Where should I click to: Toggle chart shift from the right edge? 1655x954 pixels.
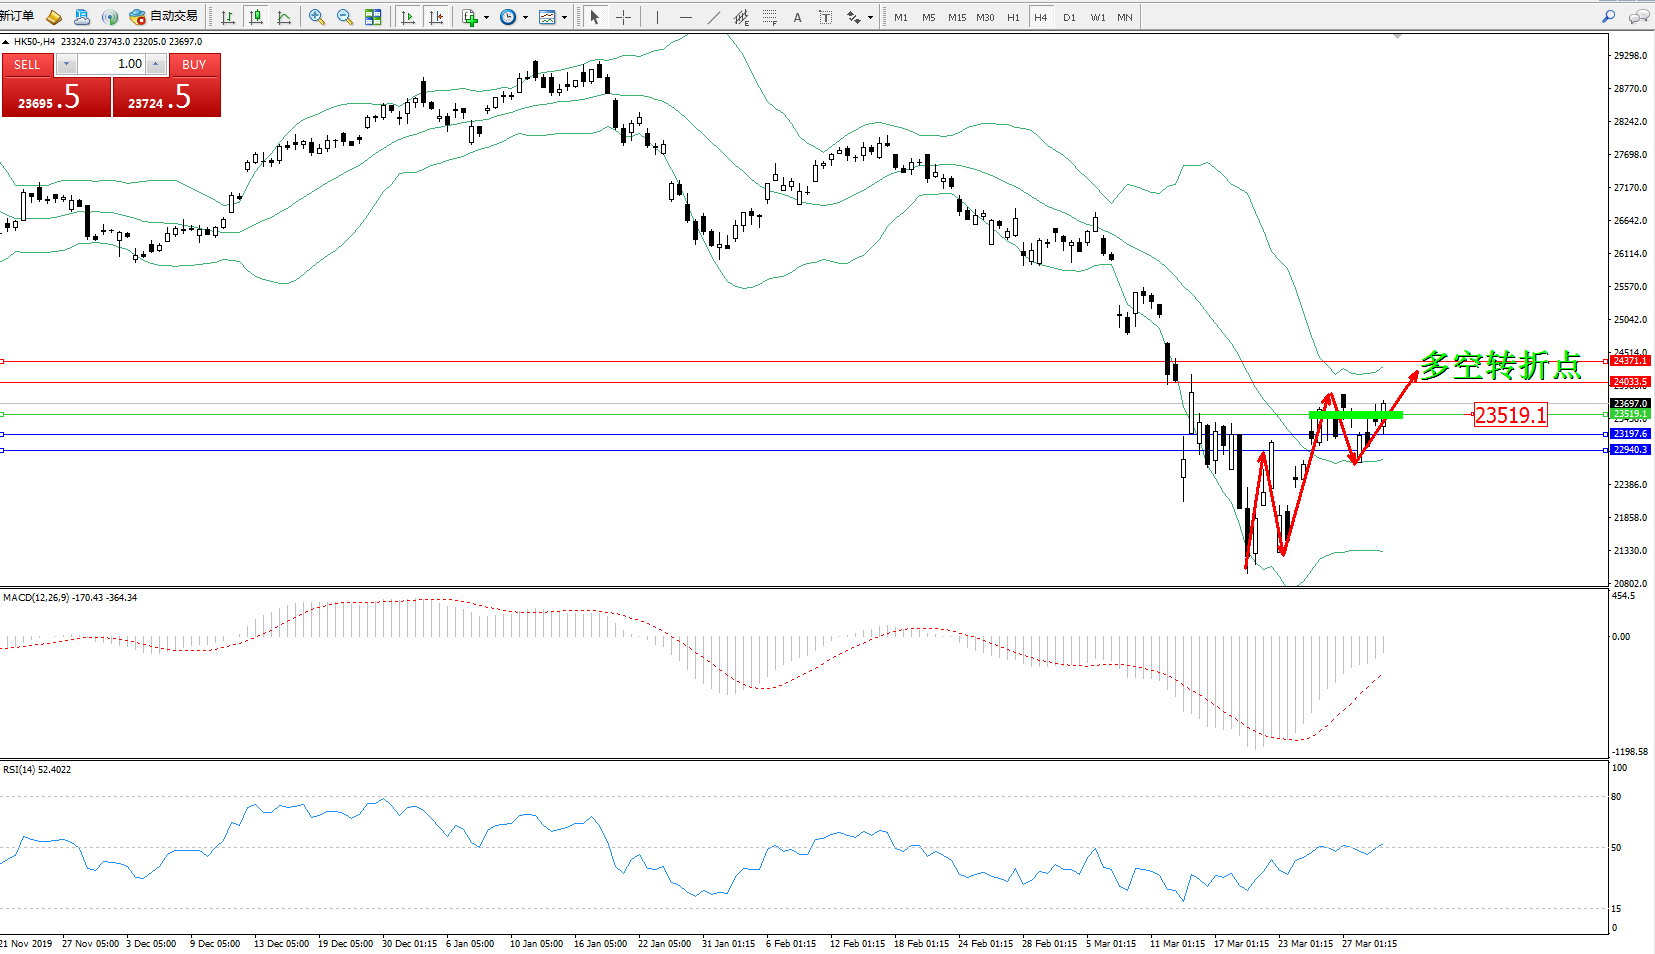click(436, 17)
